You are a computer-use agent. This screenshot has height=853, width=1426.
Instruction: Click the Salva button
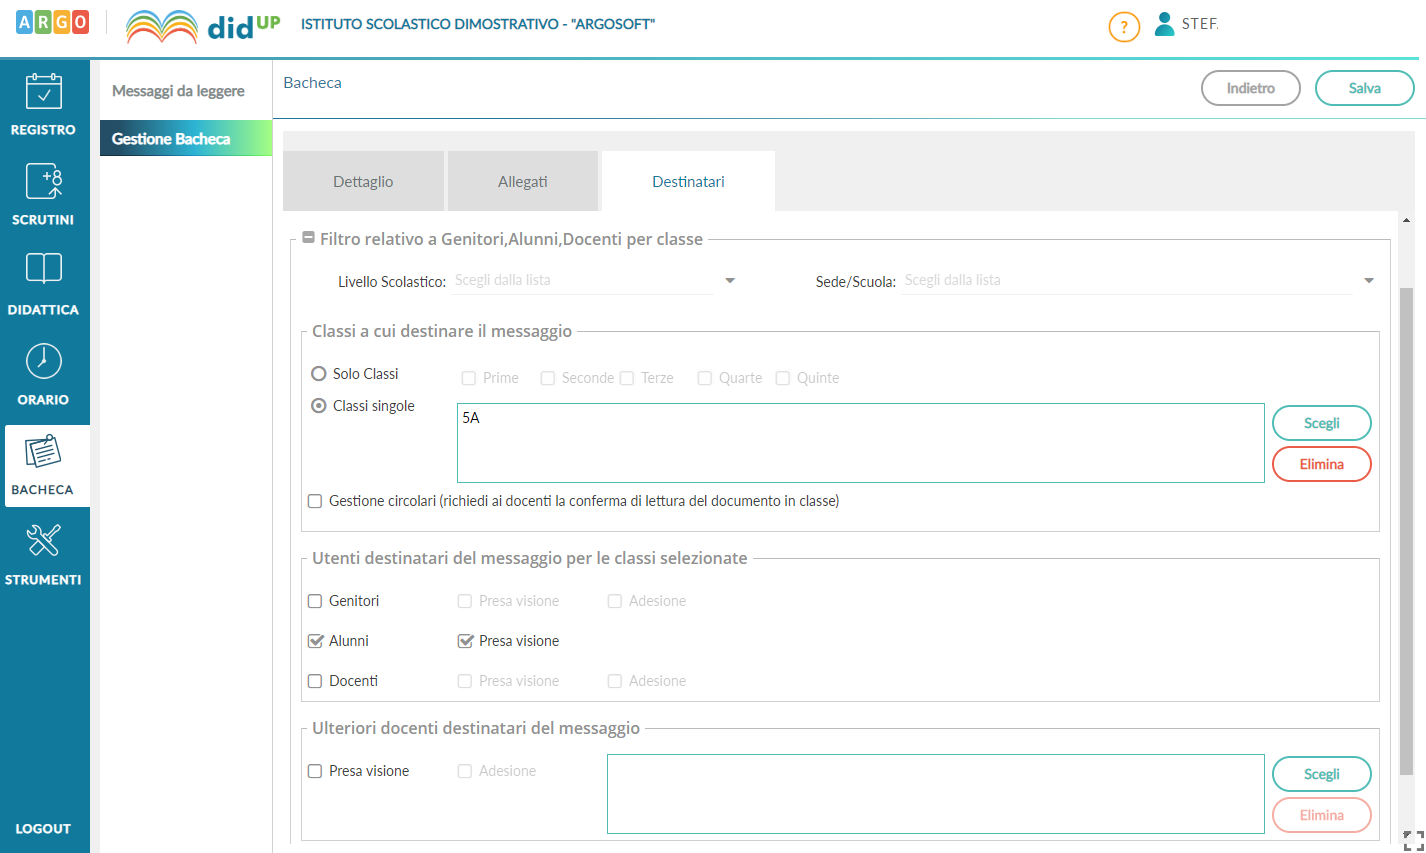pos(1365,88)
